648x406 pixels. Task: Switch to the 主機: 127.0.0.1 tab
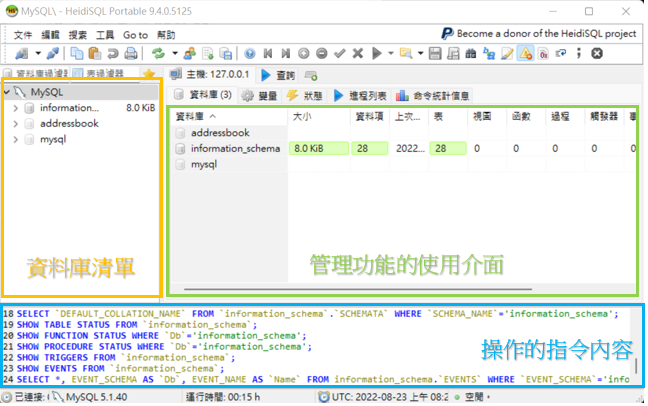tap(210, 74)
